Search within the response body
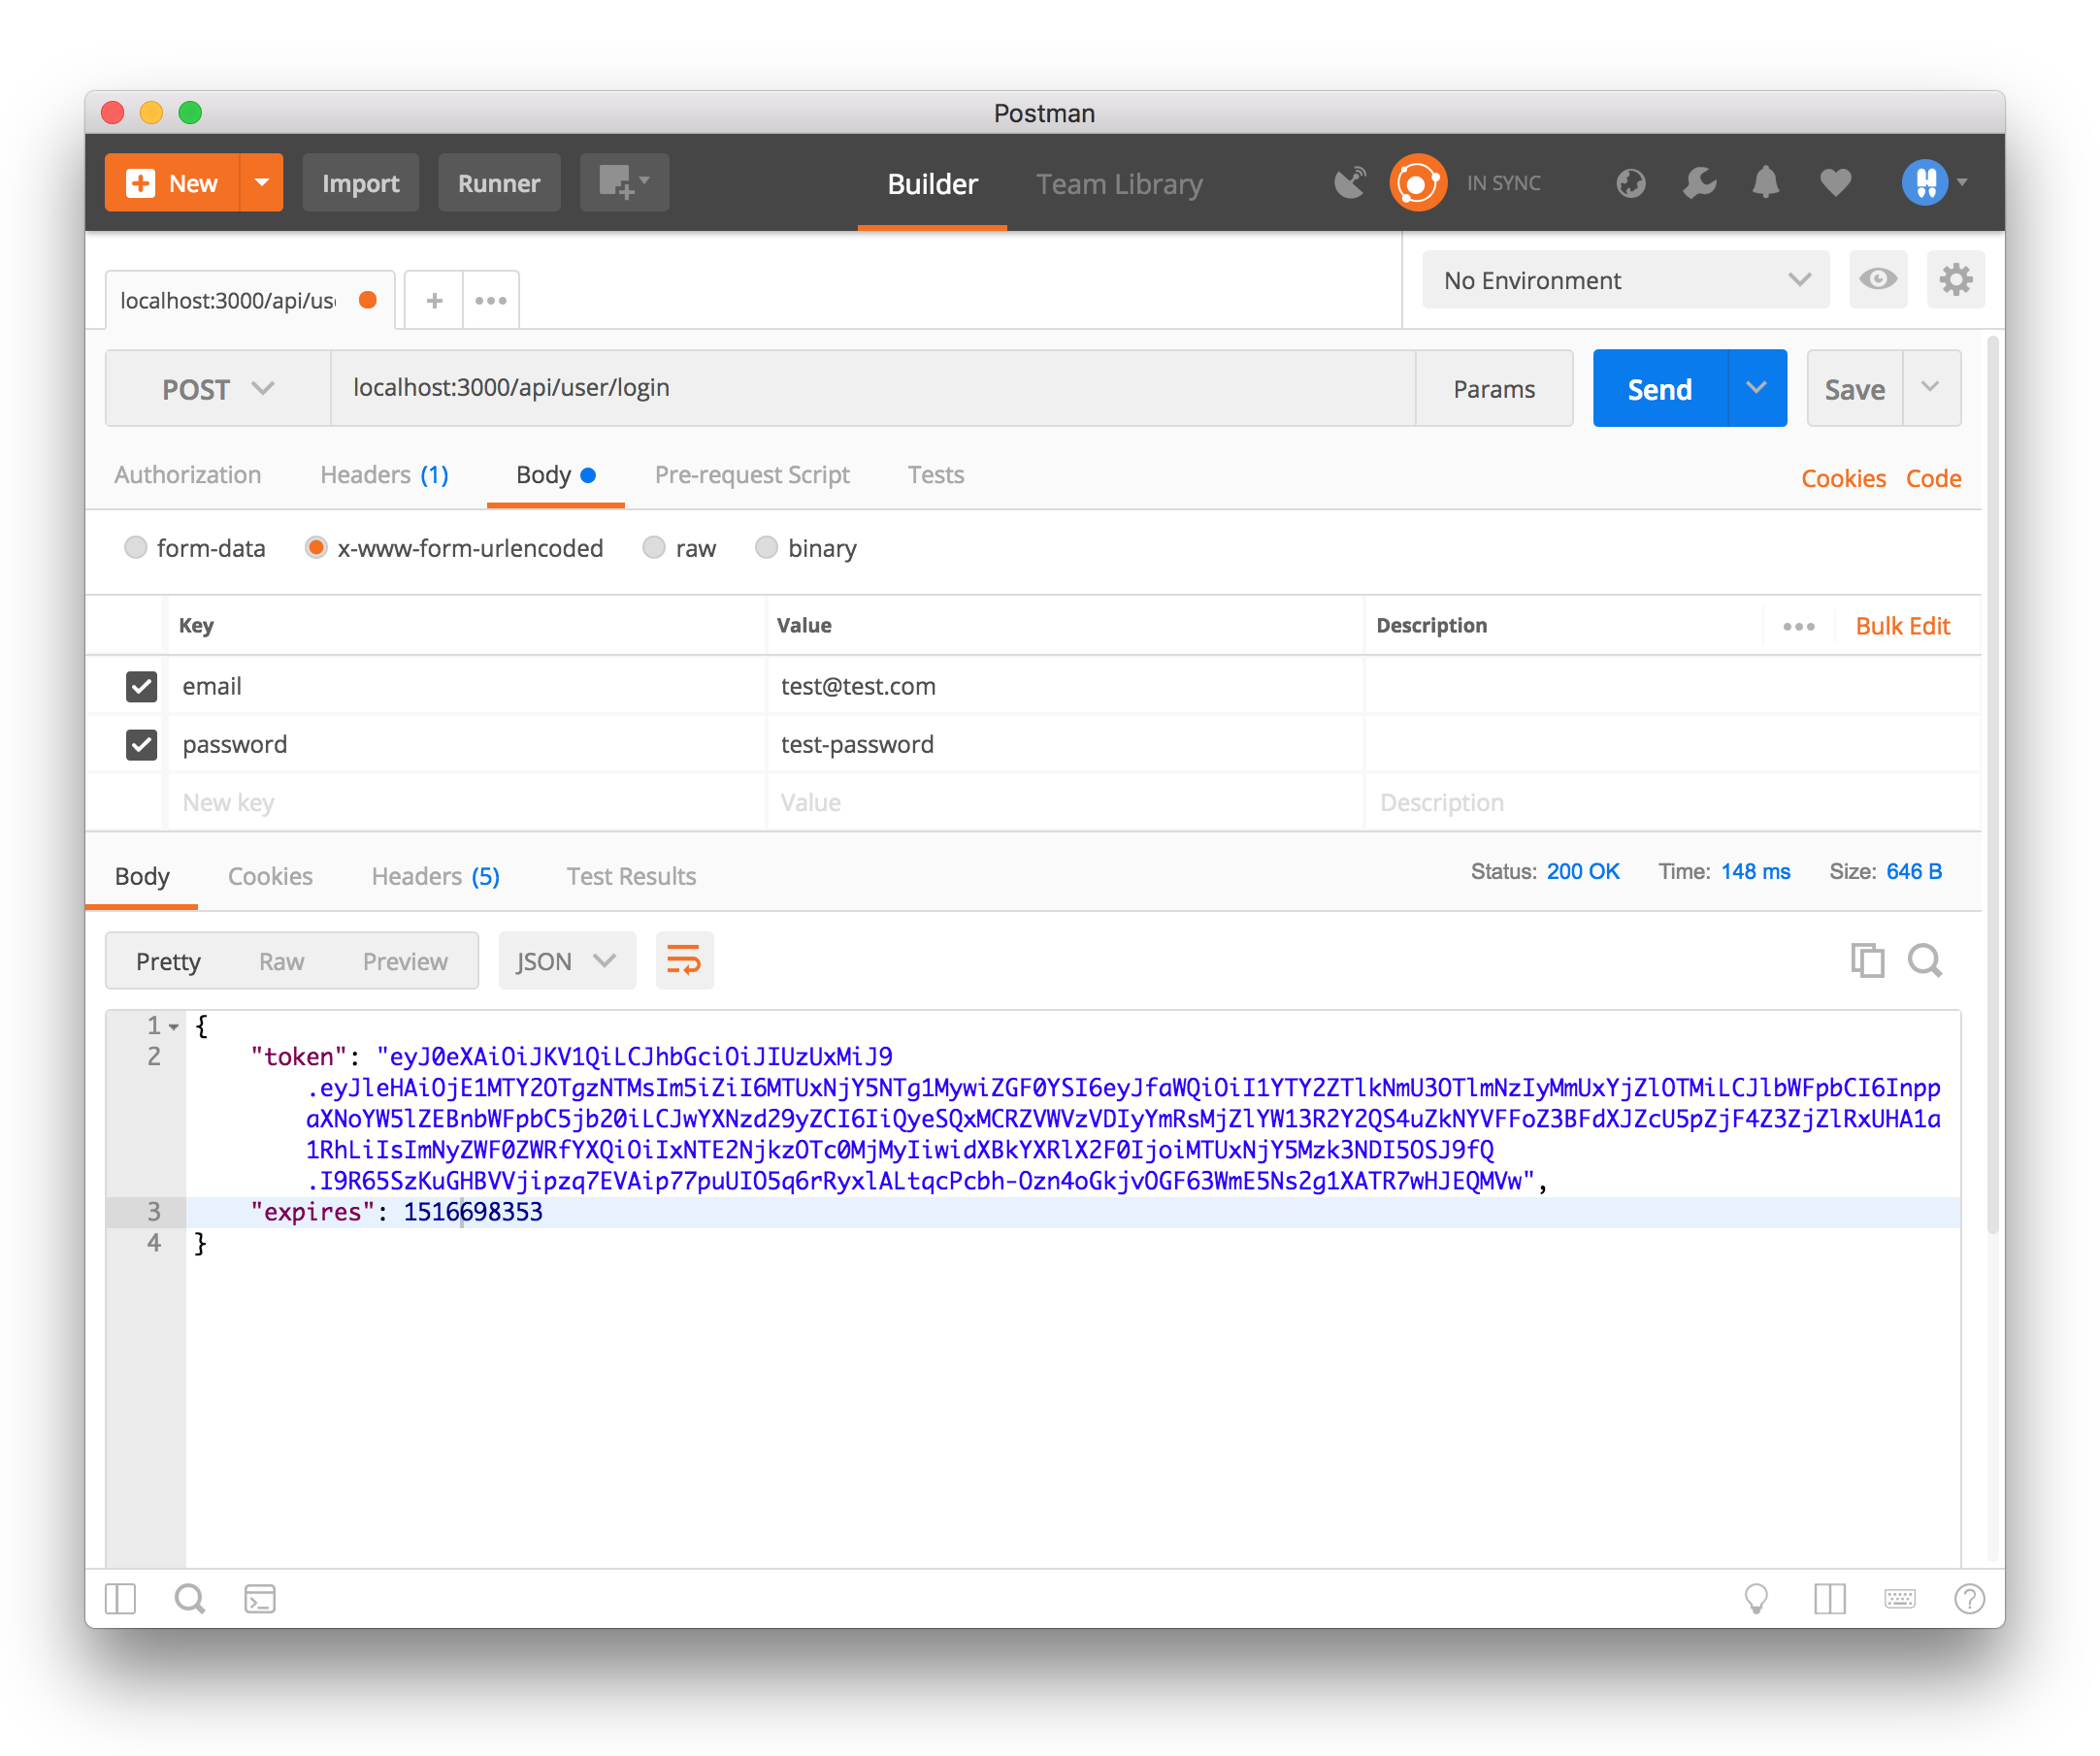 1924,961
